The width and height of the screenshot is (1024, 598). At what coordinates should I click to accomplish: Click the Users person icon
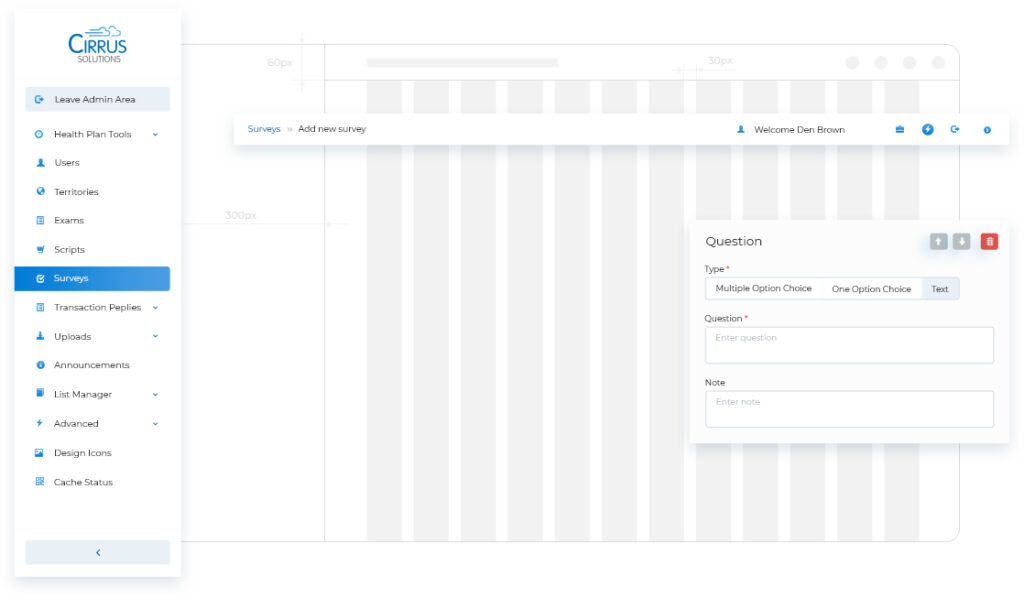click(x=40, y=163)
